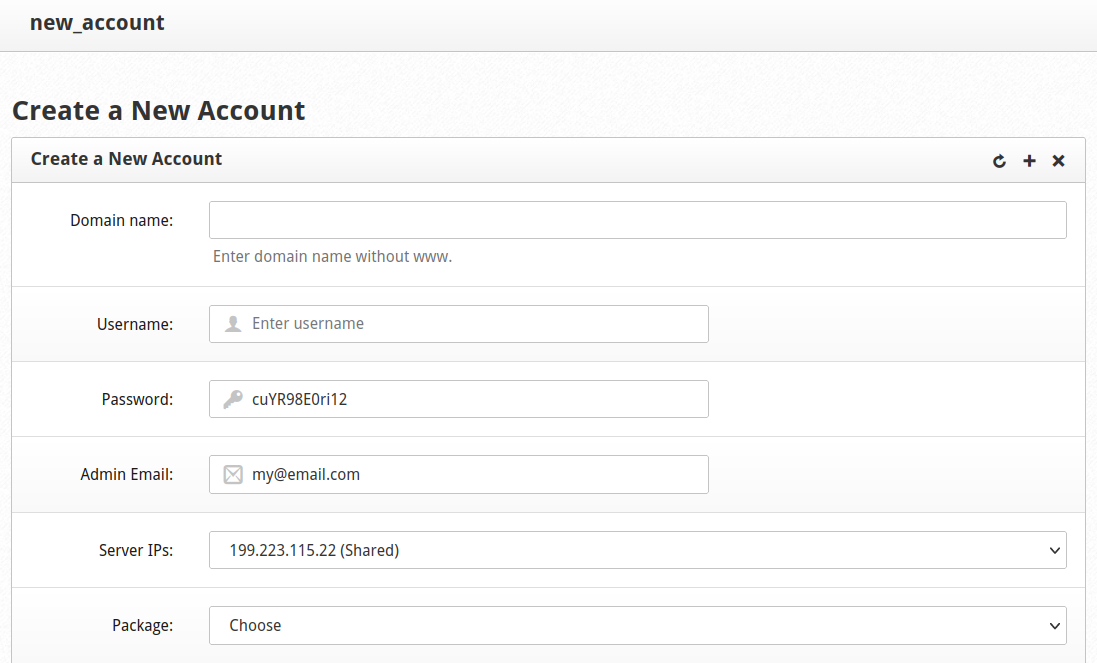The image size is (1097, 663).
Task: Click the my@email.com Admin Email field
Action: 459,474
